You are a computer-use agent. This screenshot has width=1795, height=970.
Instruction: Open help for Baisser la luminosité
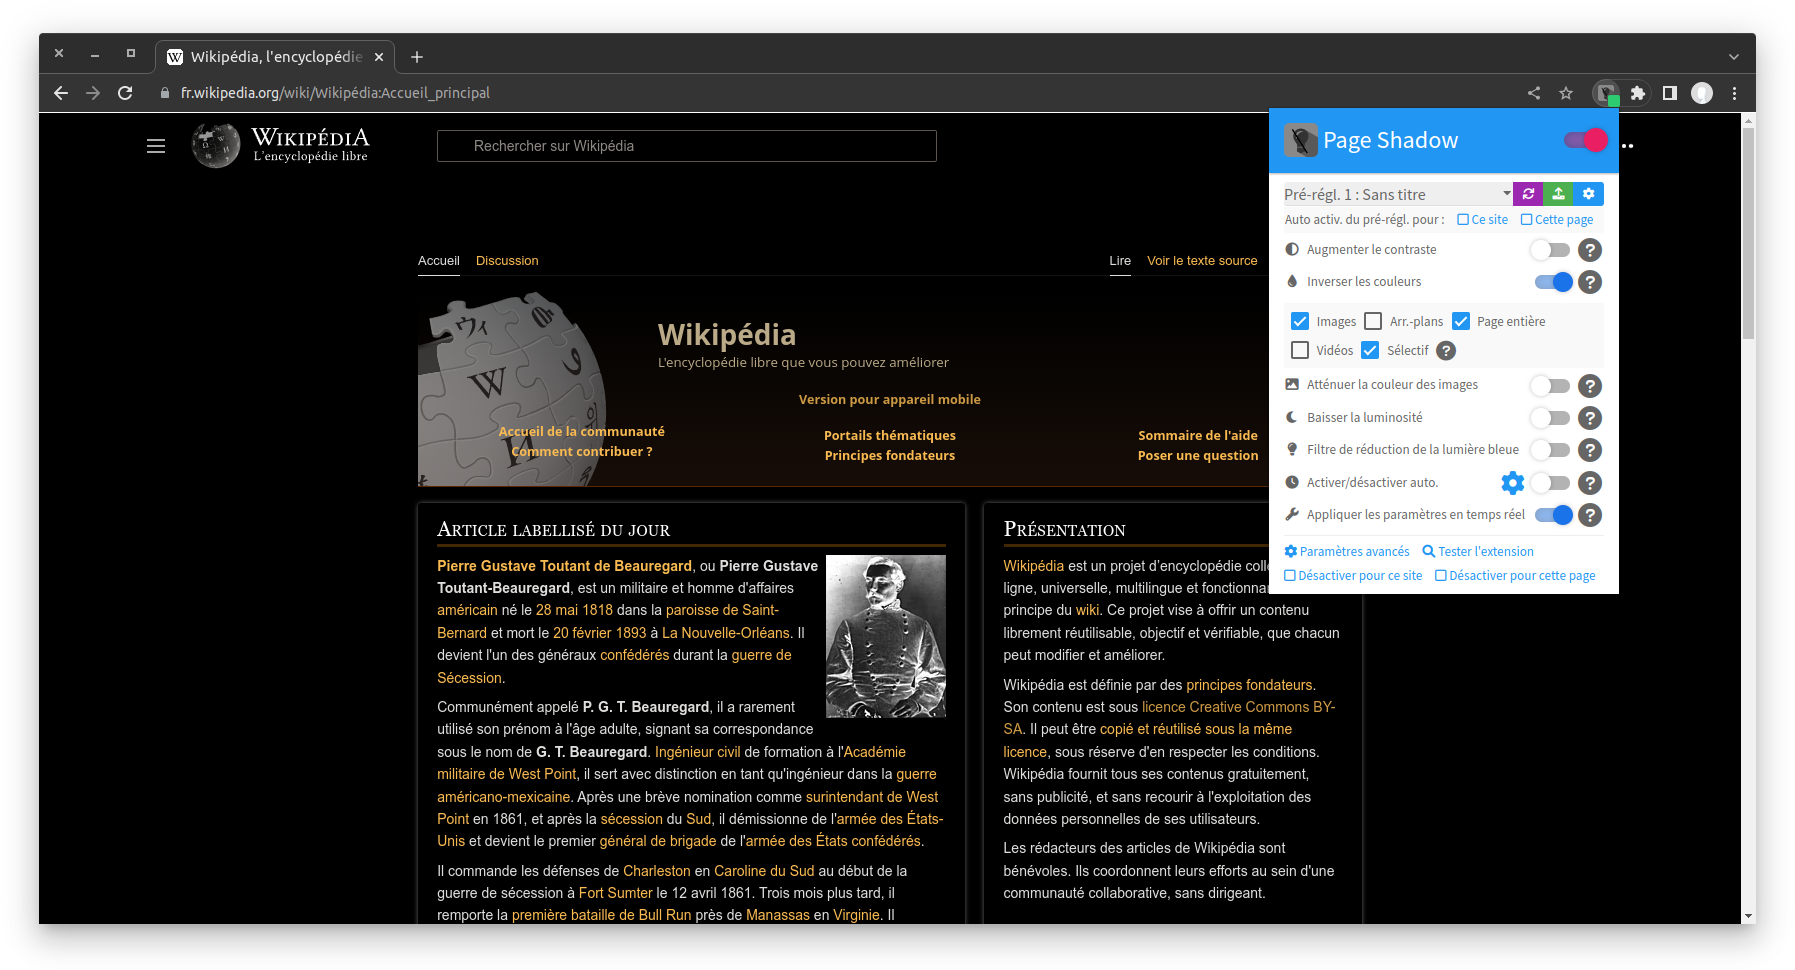(x=1590, y=418)
